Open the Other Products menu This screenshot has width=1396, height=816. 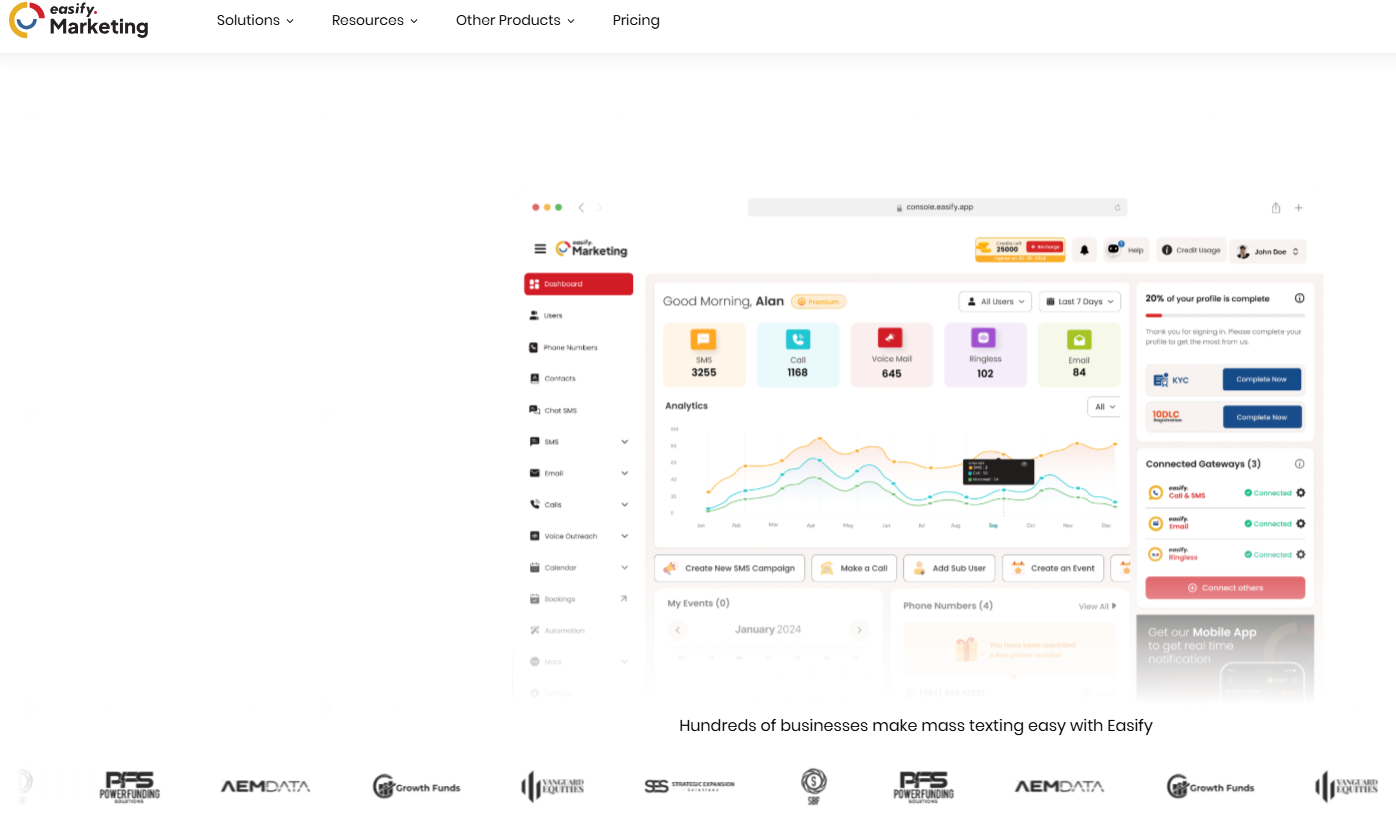point(515,20)
